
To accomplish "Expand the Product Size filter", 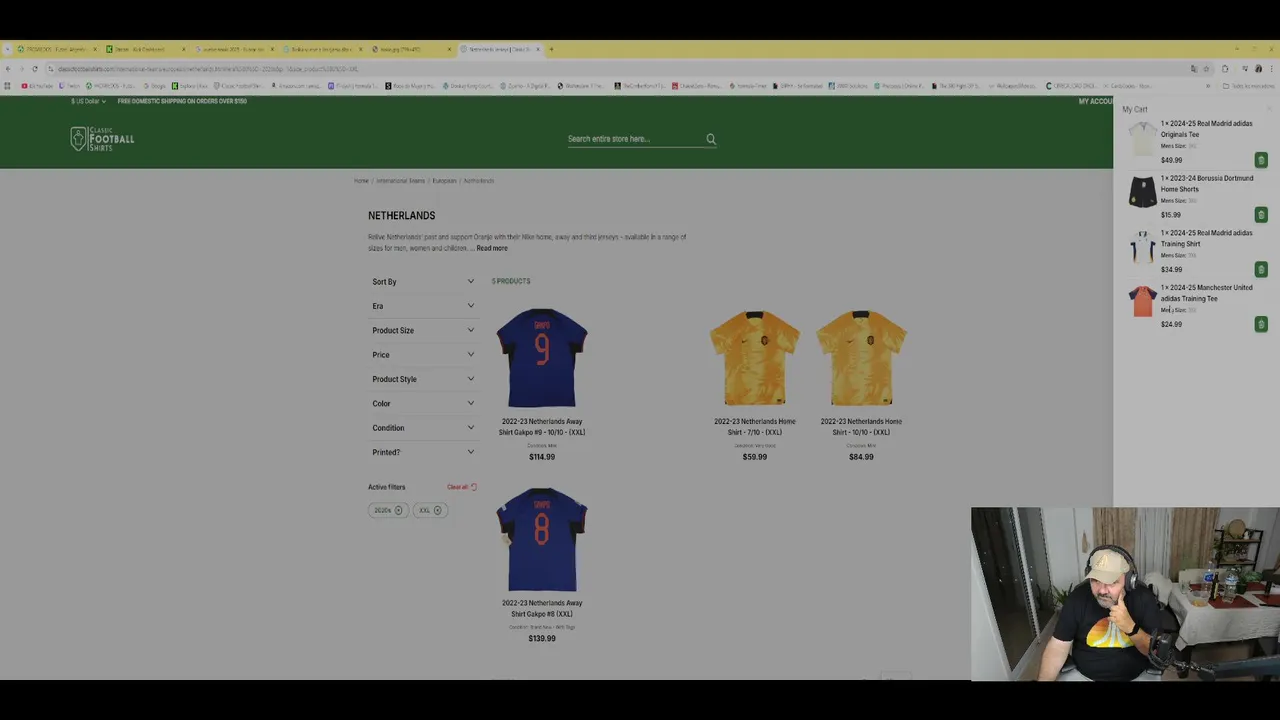I will click(423, 330).
